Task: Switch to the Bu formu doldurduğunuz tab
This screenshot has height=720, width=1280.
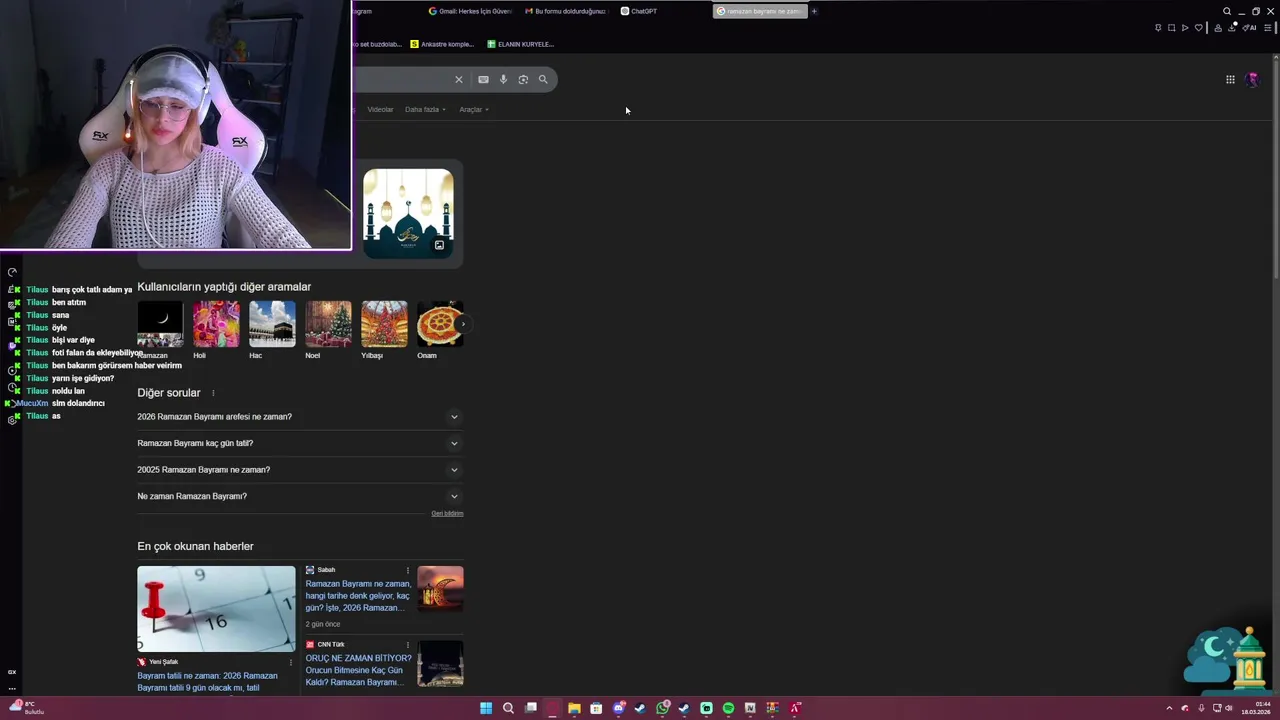Action: pyautogui.click(x=565, y=11)
